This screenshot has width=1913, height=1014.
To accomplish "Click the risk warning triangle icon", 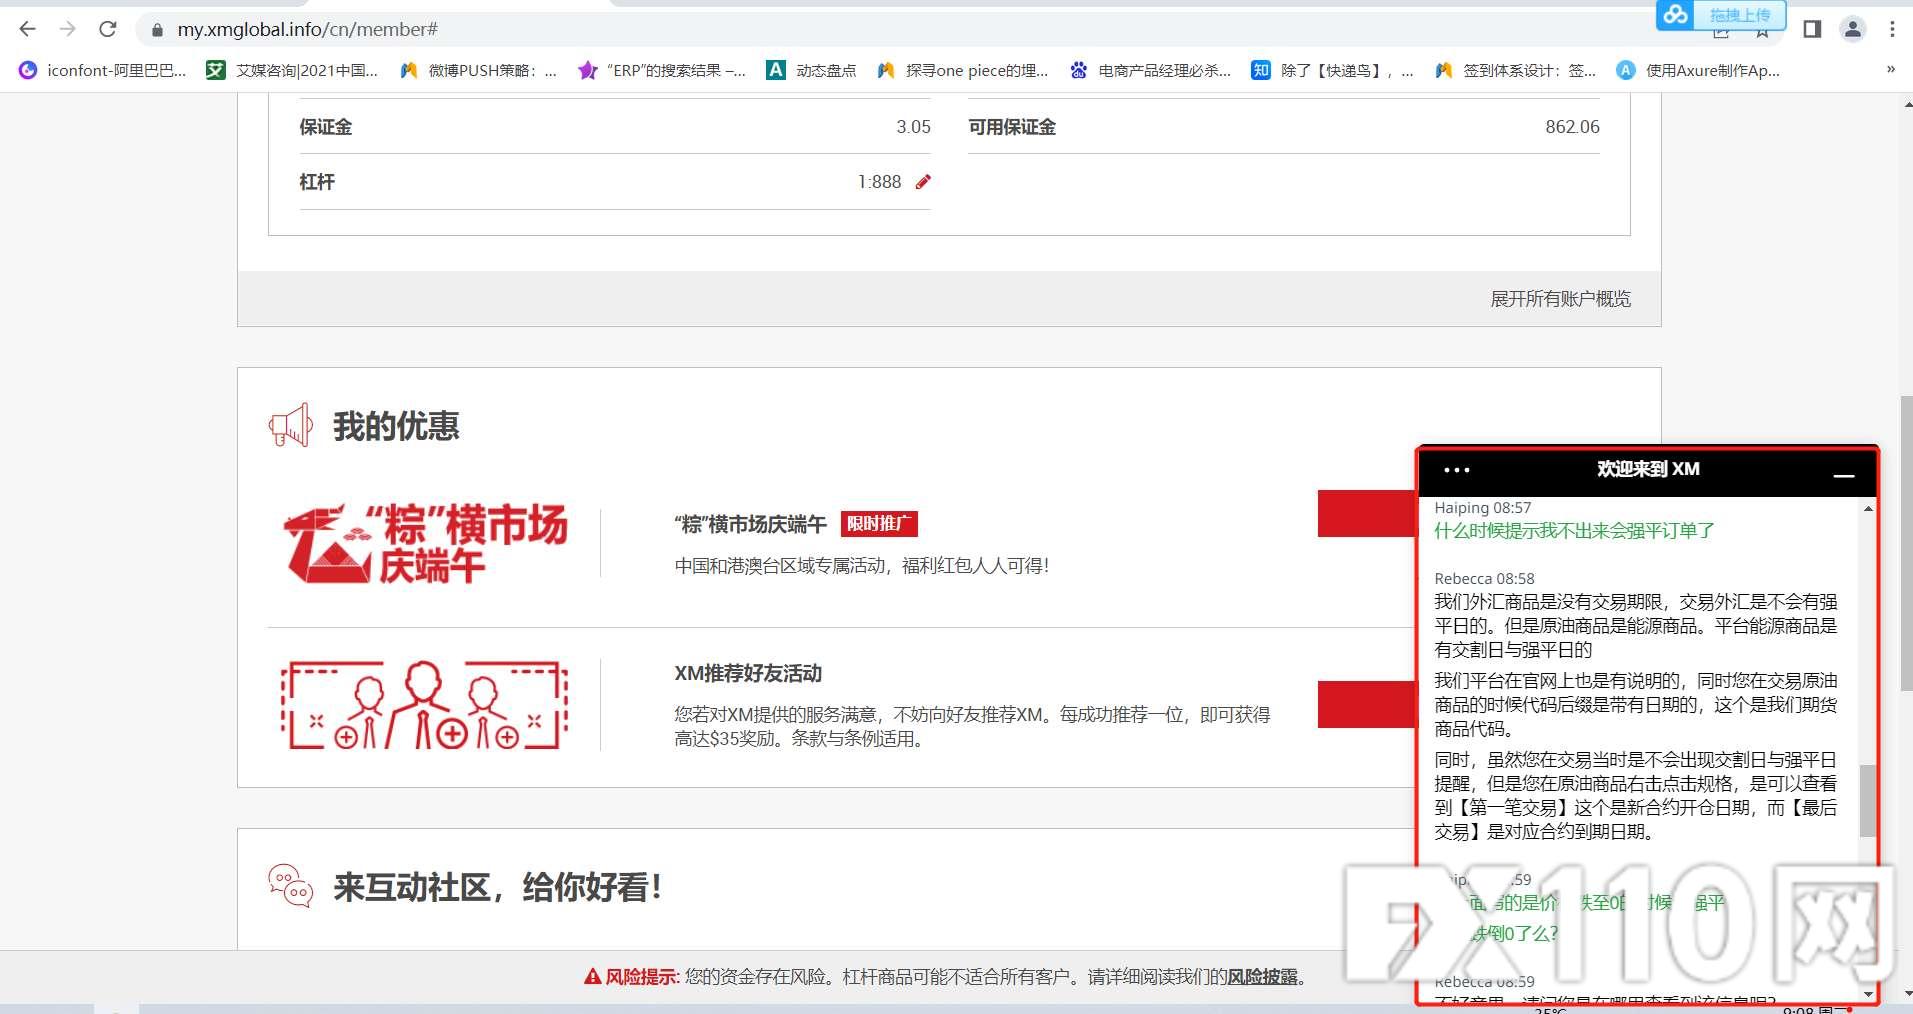I will 593,977.
